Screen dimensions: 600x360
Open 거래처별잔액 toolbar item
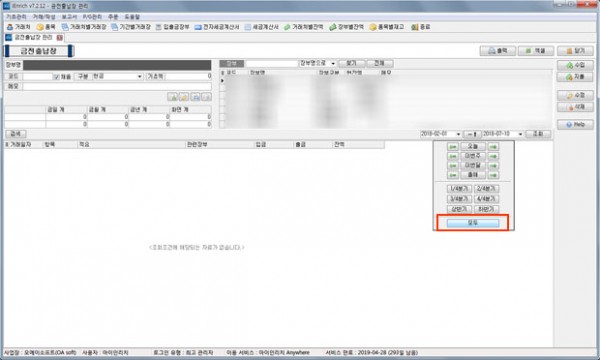click(303, 27)
